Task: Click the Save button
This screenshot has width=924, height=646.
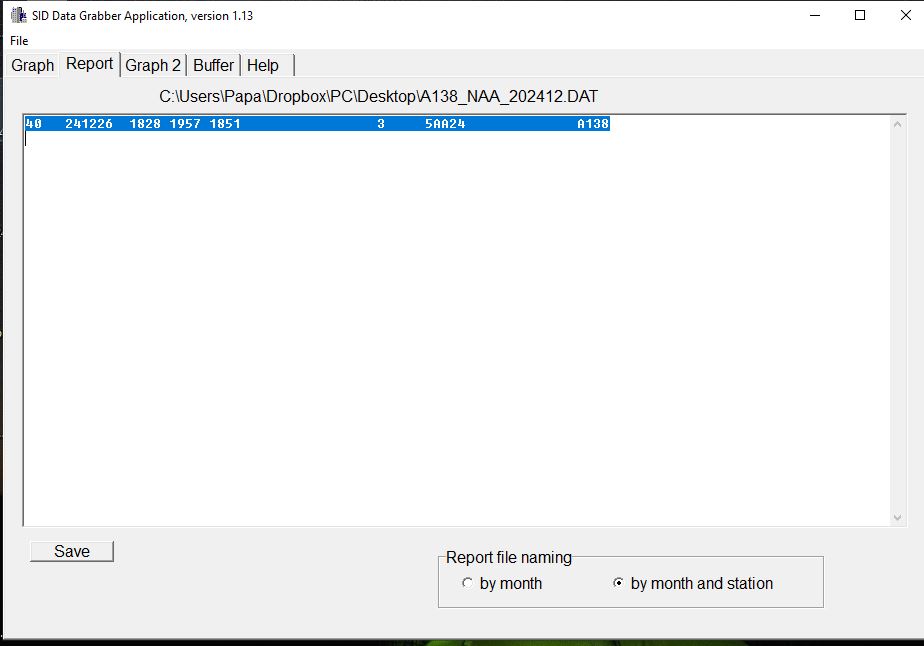Action: [x=72, y=552]
